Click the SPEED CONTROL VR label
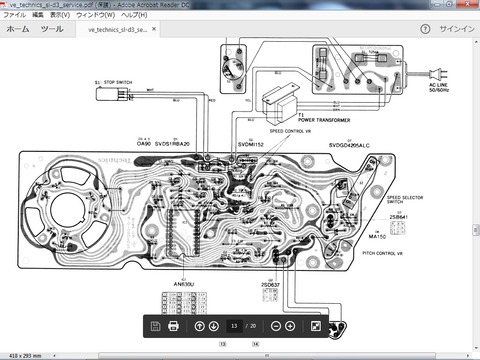Screen dimensions: 480x360 290,131
